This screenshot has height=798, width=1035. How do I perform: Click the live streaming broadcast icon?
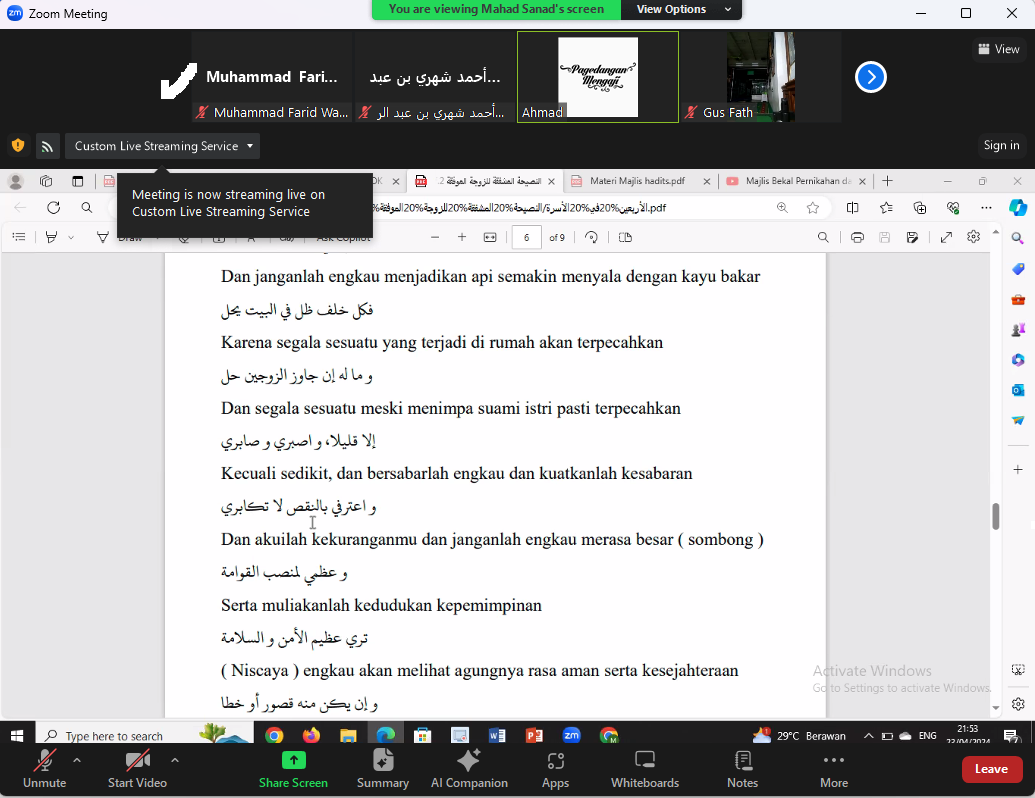[x=48, y=147]
